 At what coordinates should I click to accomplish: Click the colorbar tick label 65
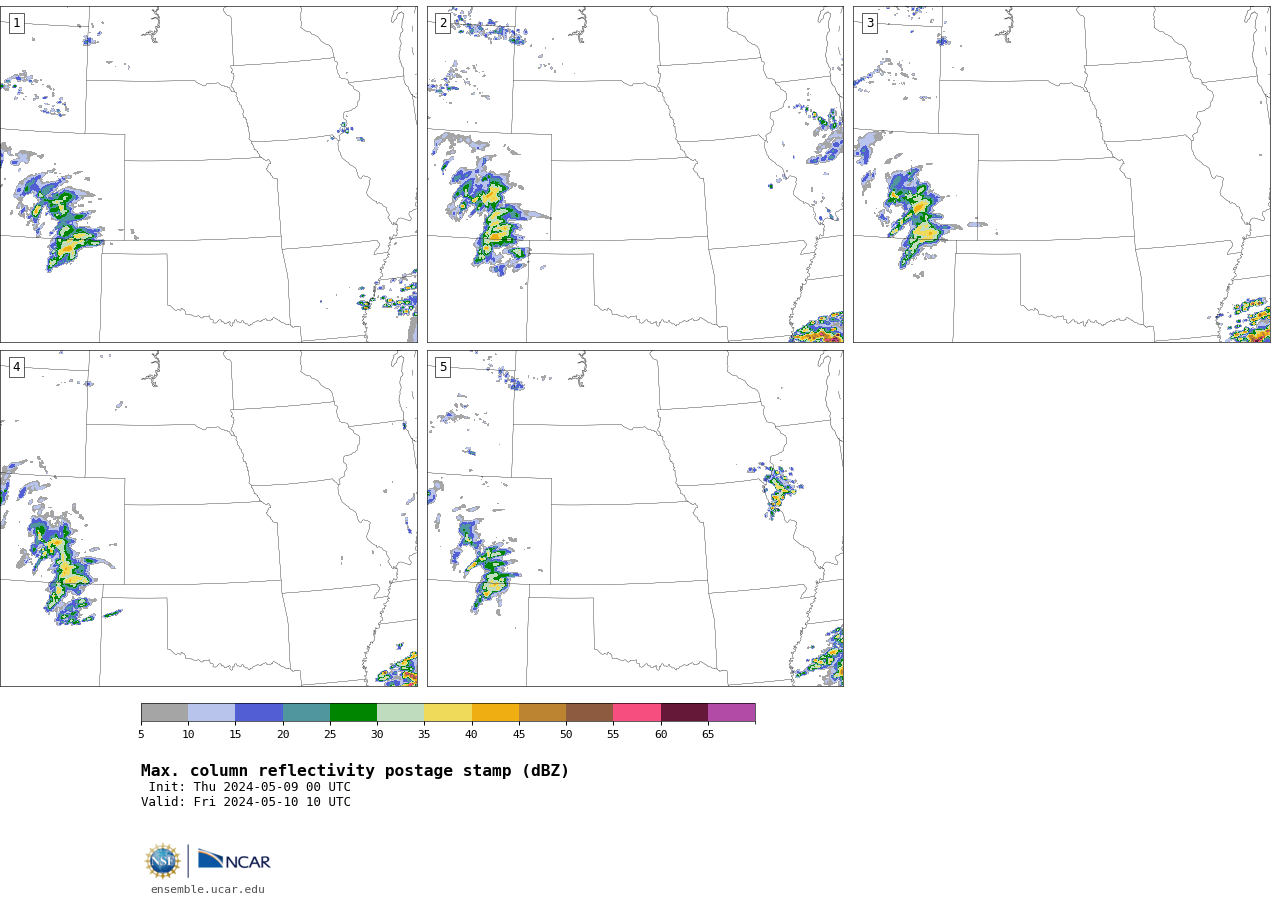708,735
